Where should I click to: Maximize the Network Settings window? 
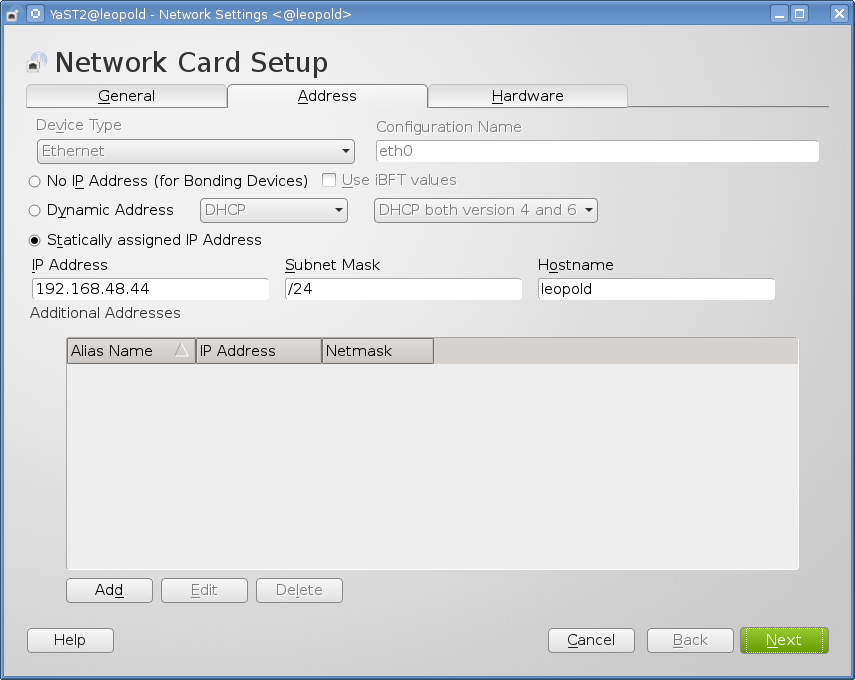799,14
